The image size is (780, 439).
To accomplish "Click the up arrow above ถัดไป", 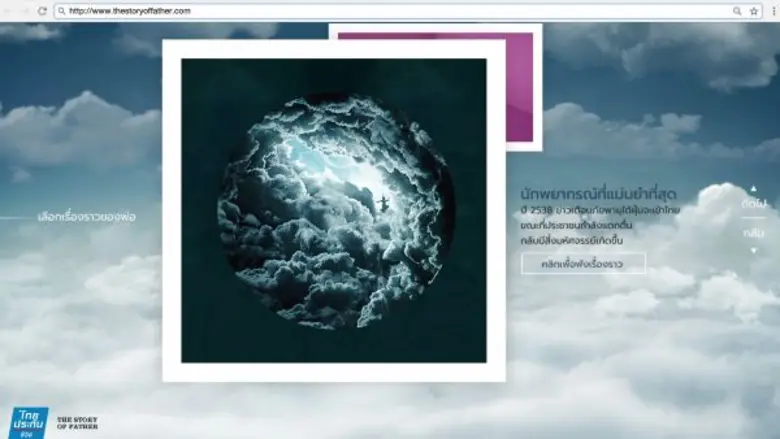I will [x=753, y=188].
